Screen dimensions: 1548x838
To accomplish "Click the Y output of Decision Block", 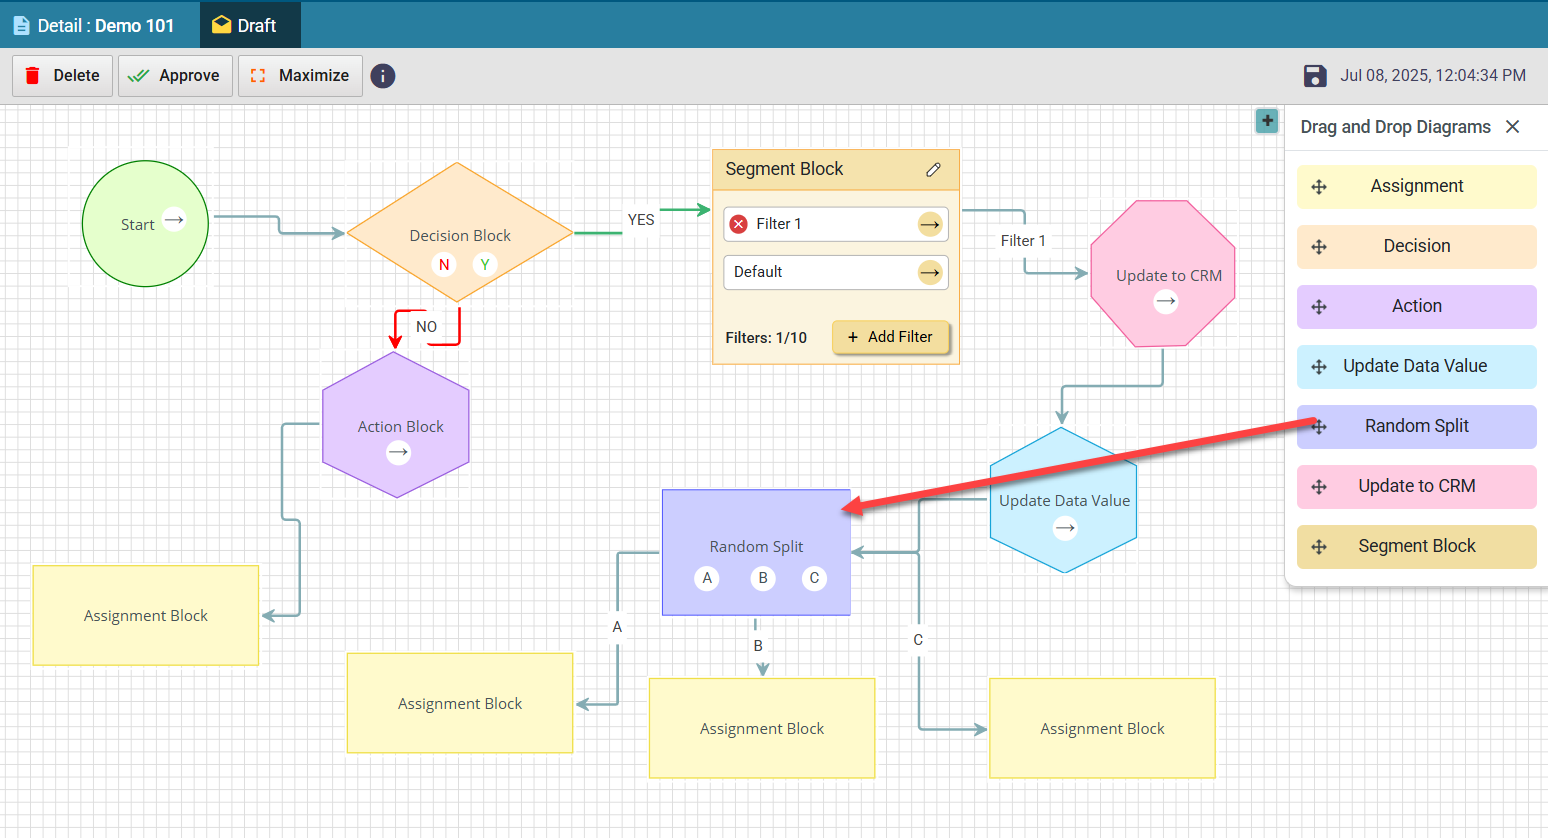I will click(485, 265).
